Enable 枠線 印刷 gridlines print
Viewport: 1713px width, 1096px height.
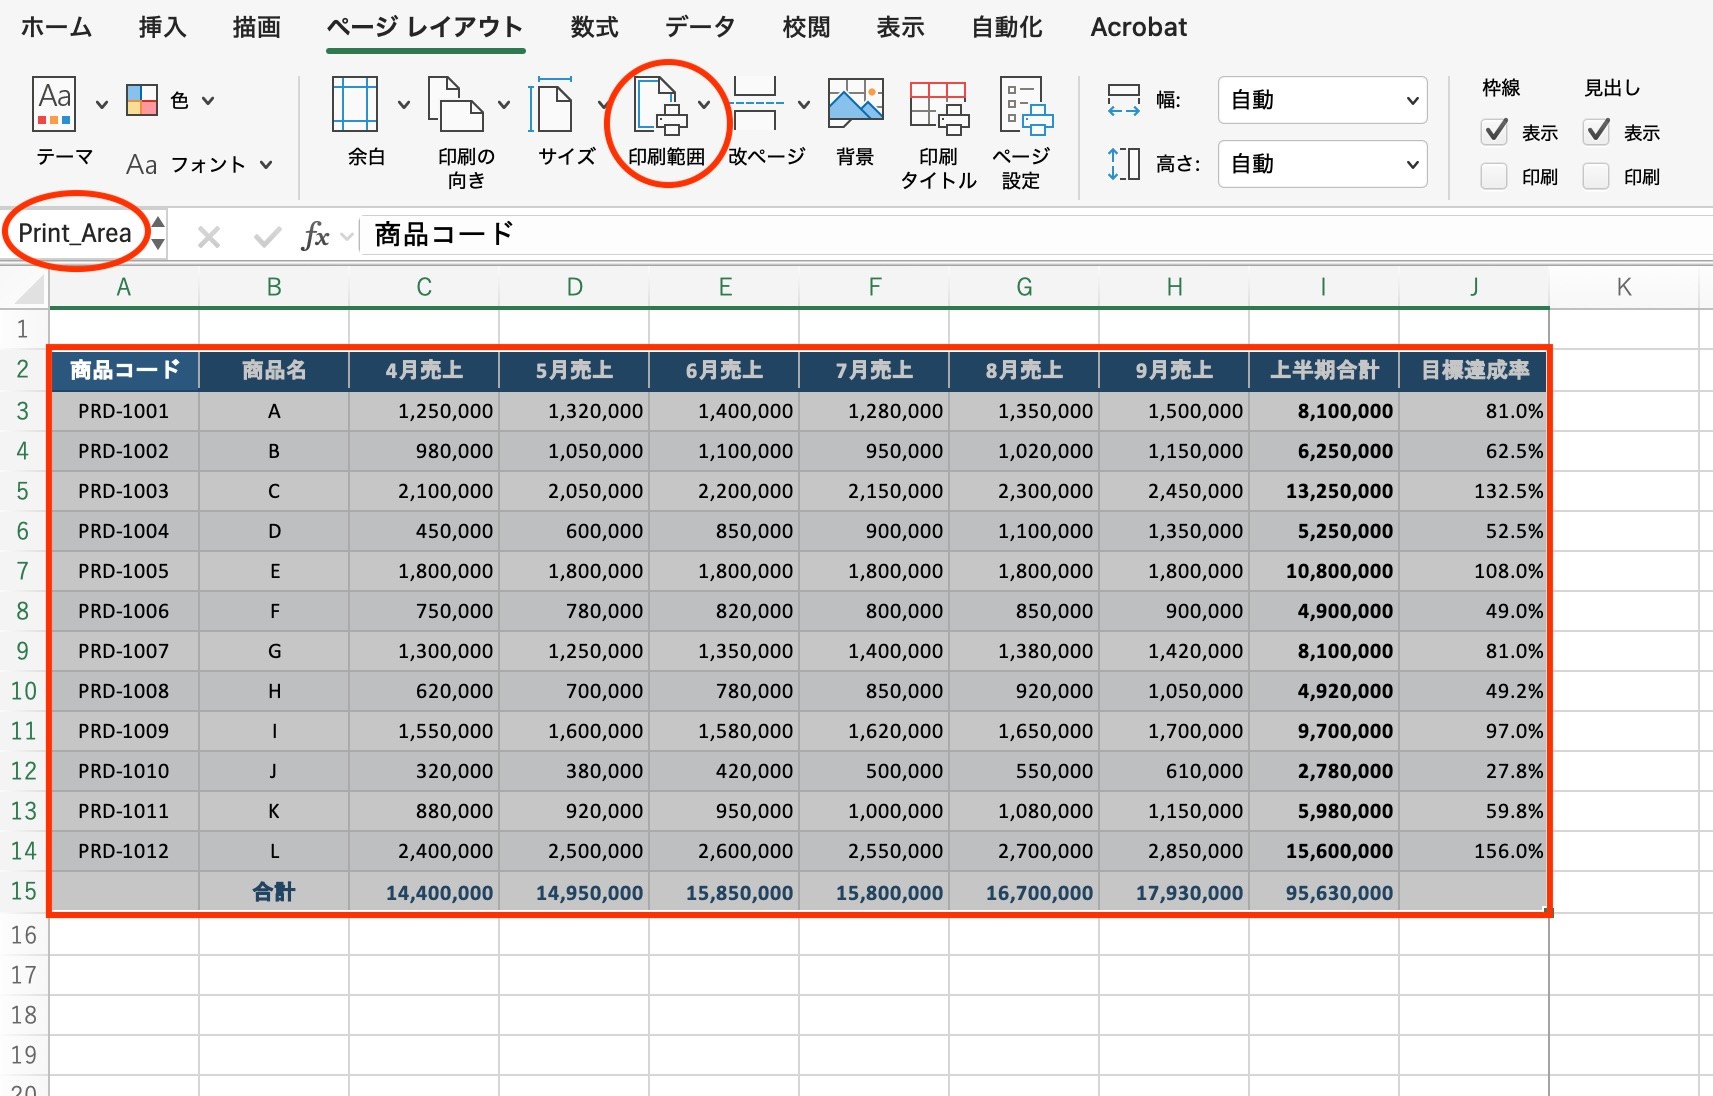[x=1494, y=176]
